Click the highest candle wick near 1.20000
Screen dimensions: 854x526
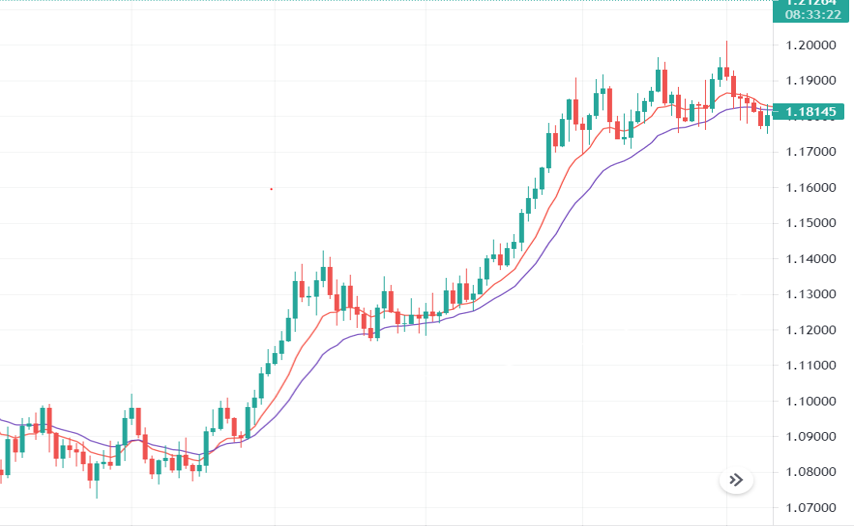(x=727, y=53)
